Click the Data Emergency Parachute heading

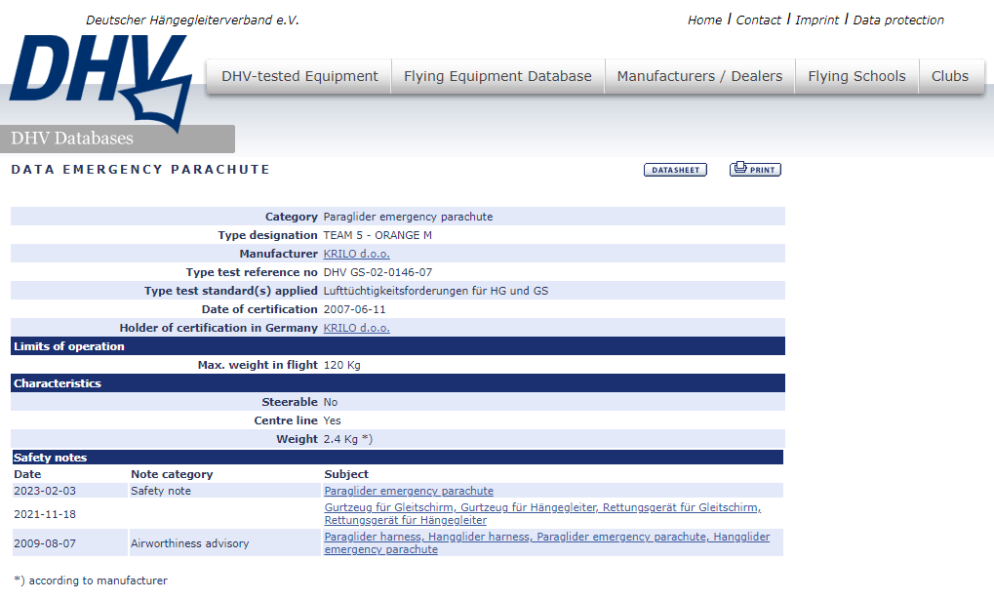coord(140,169)
